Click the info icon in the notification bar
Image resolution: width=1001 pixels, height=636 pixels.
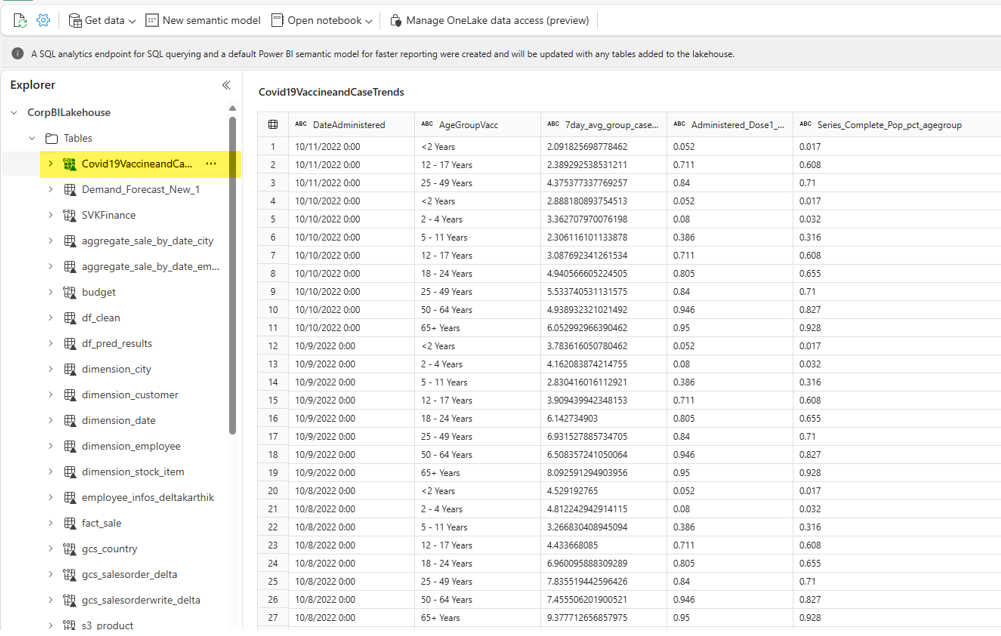18,54
